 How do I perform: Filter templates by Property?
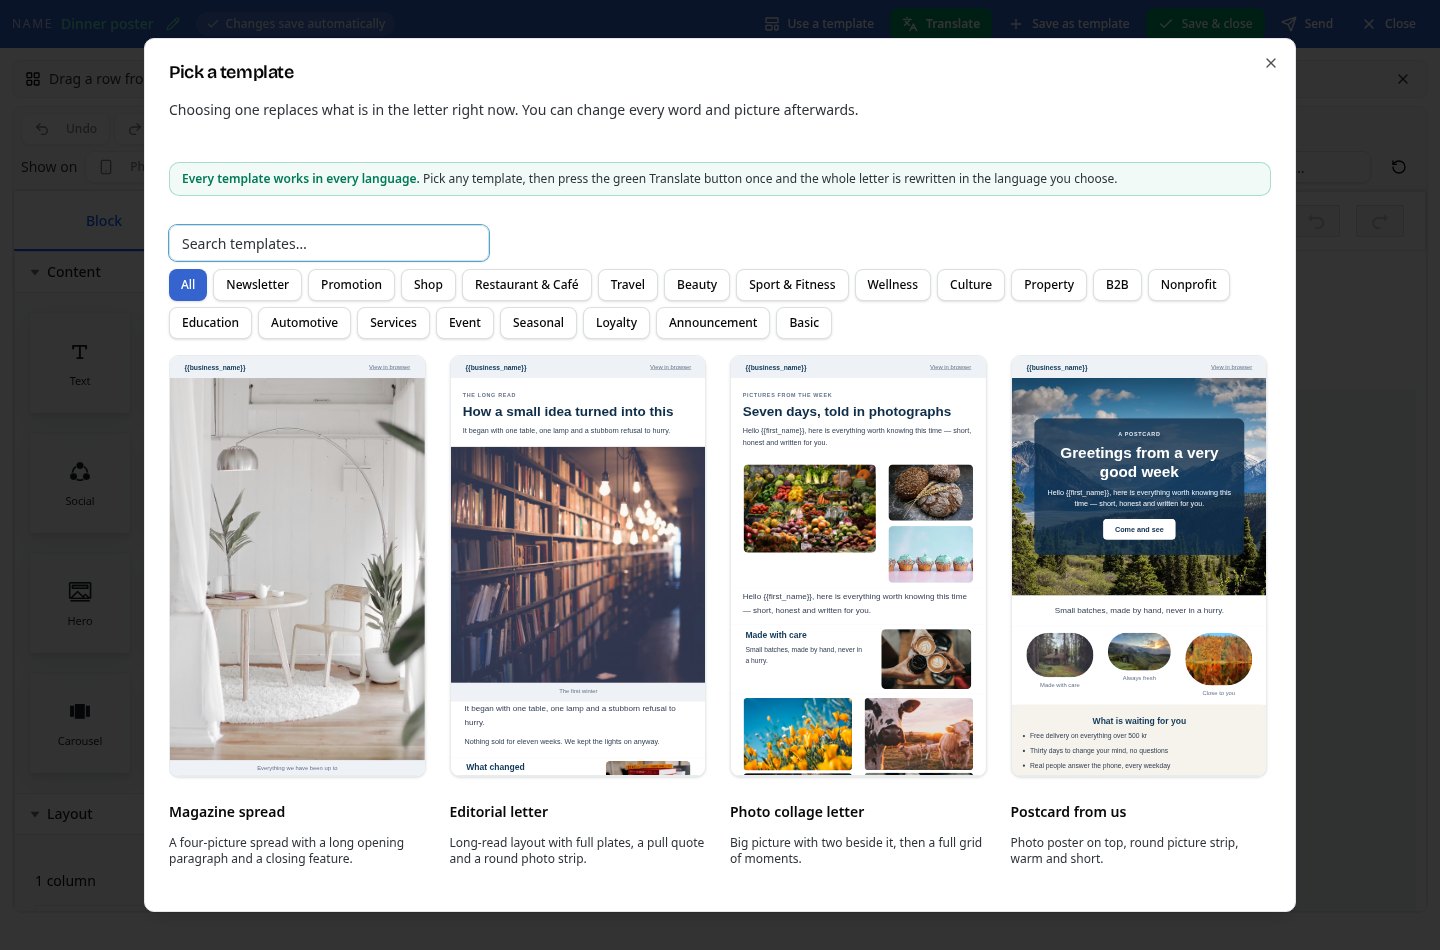point(1049,285)
